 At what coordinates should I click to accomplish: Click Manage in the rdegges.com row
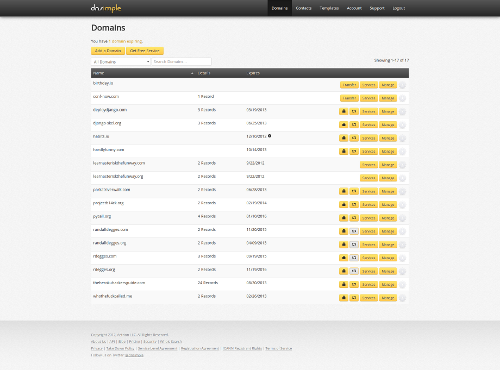pyautogui.click(x=388, y=258)
